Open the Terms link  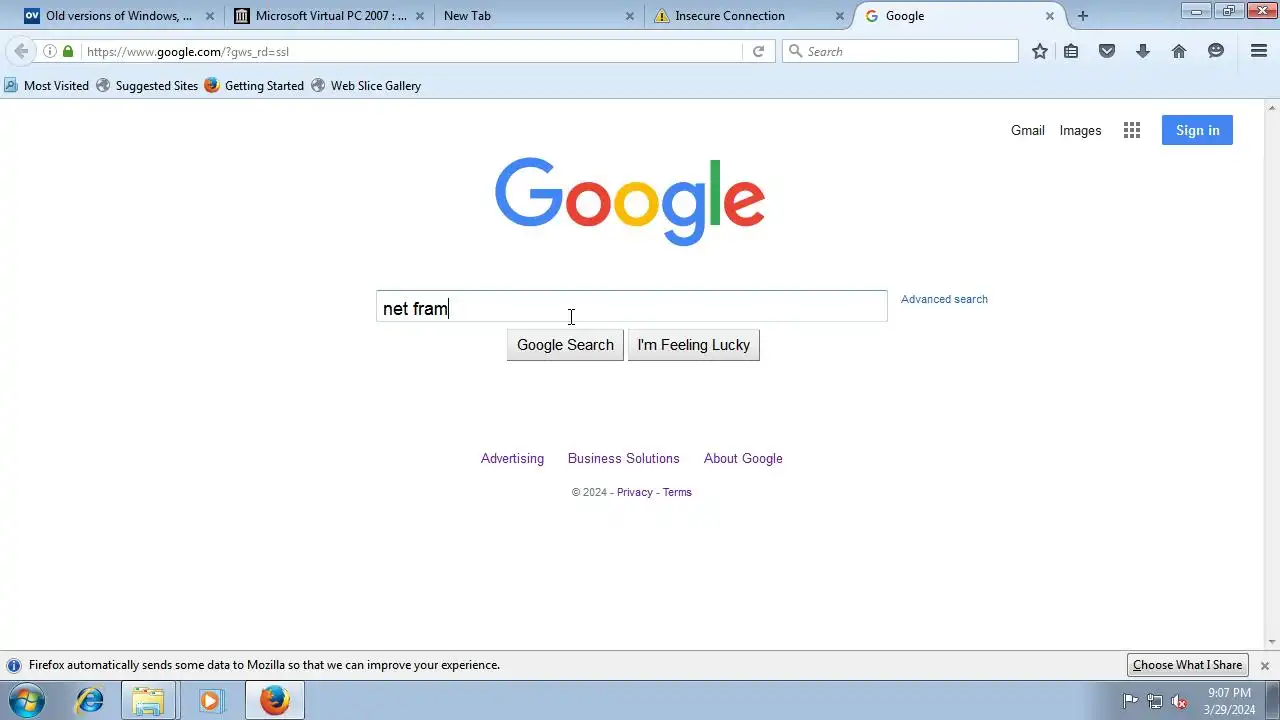[x=677, y=492]
